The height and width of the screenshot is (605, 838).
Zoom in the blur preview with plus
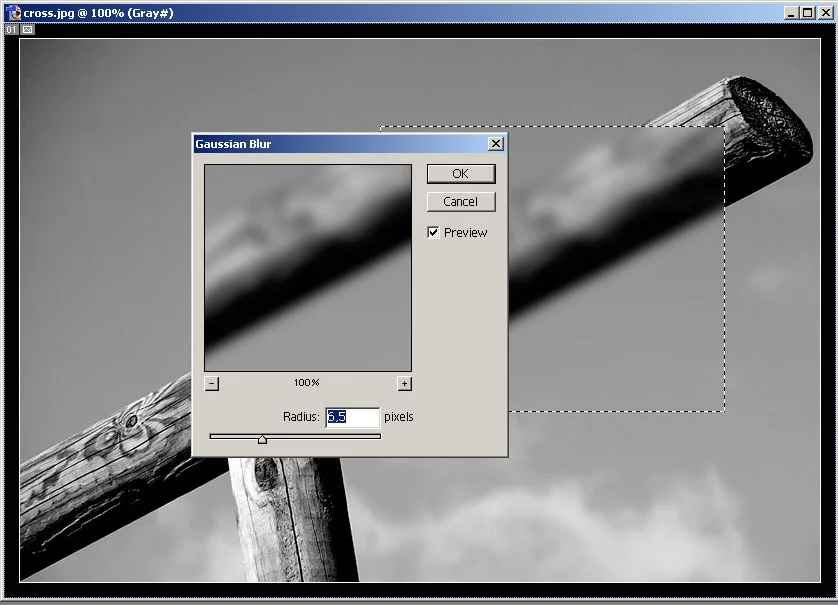404,383
